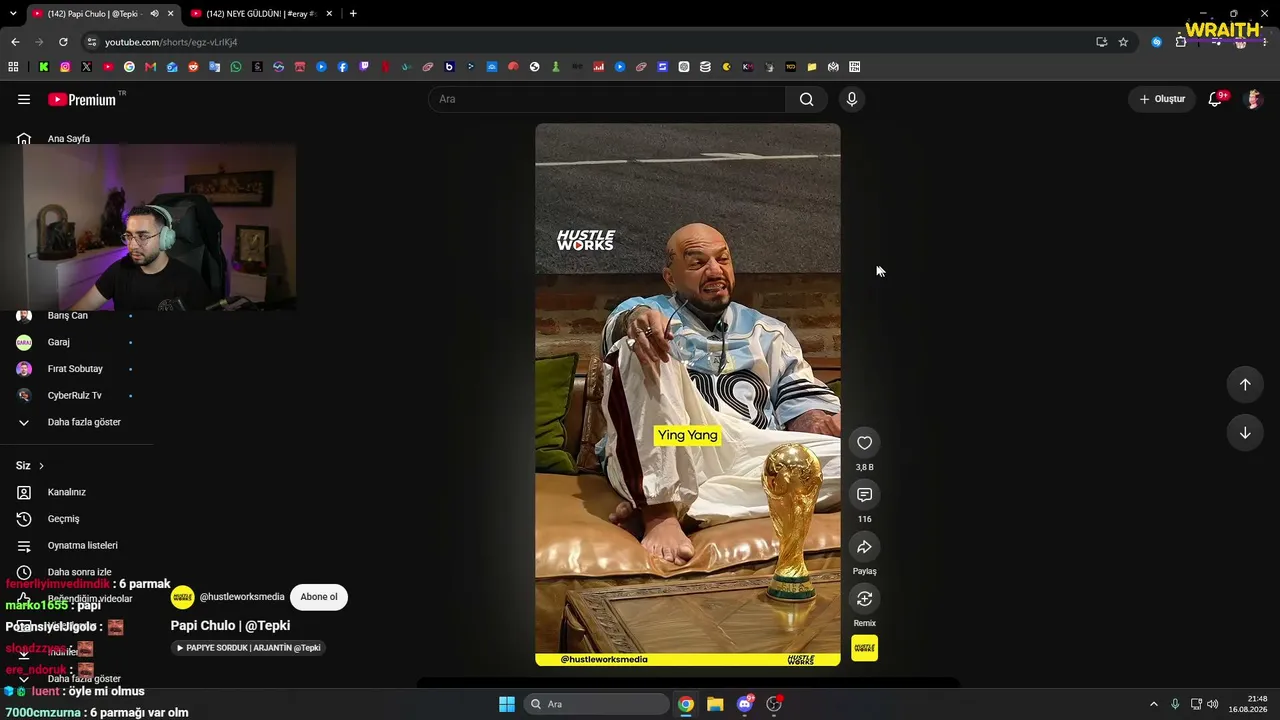Expand Daha fazla göster under subscriptions
The width and height of the screenshot is (1280, 720).
pos(84,422)
